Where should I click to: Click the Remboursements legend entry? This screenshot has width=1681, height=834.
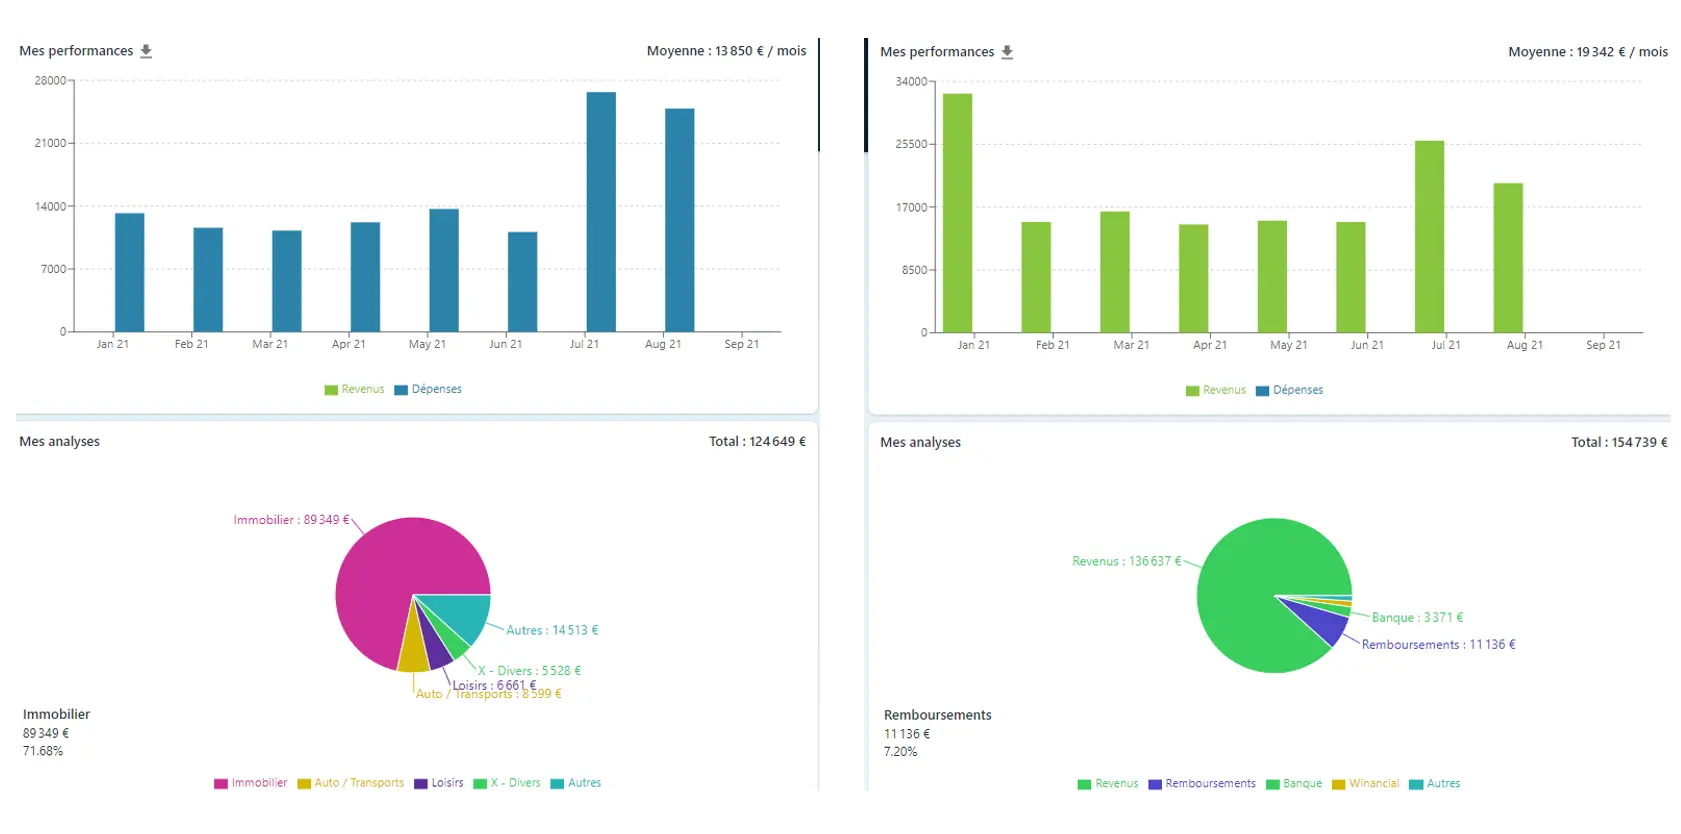[1202, 784]
